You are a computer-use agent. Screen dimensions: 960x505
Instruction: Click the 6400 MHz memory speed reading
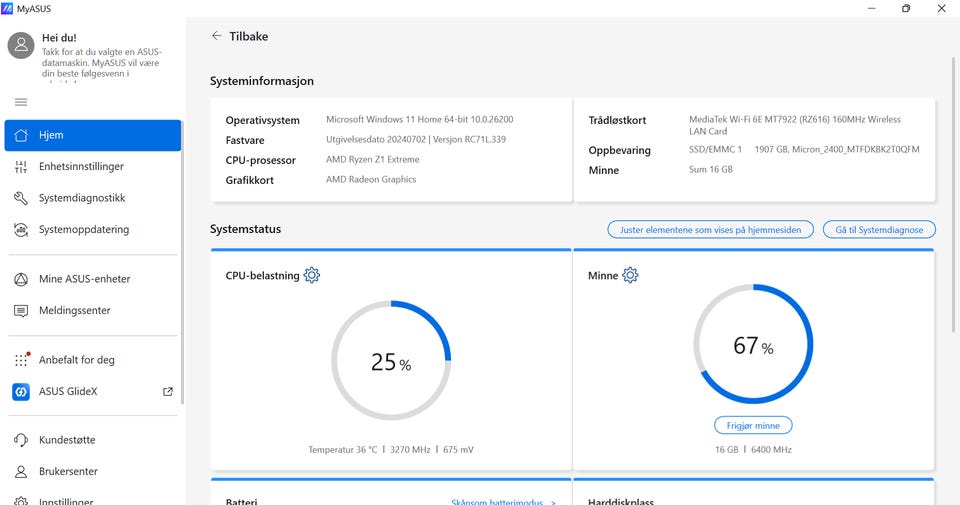point(771,450)
